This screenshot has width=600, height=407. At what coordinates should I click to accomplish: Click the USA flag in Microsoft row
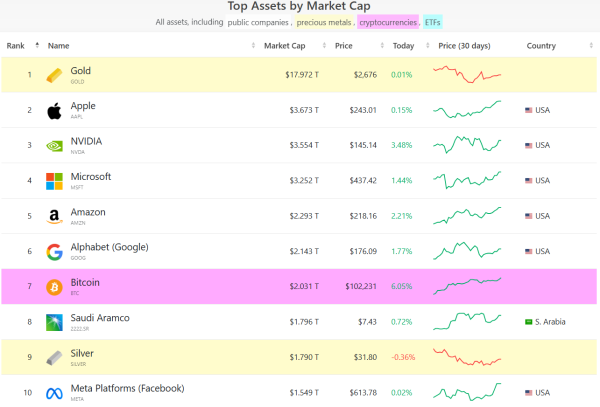tap(528, 181)
